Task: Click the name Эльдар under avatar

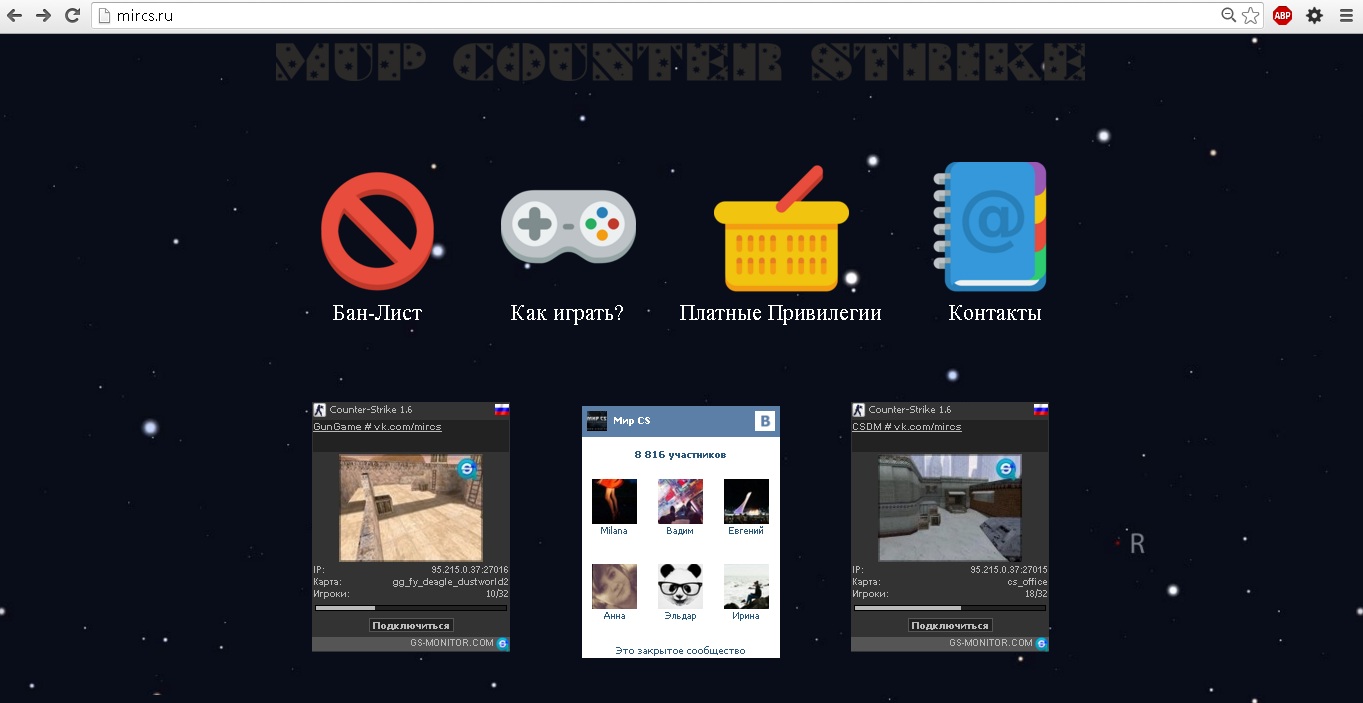Action: click(x=680, y=616)
